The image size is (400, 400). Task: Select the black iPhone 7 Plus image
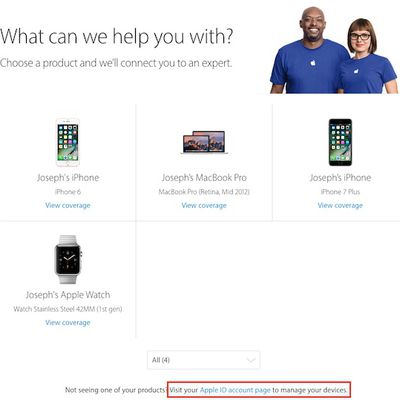[340, 142]
